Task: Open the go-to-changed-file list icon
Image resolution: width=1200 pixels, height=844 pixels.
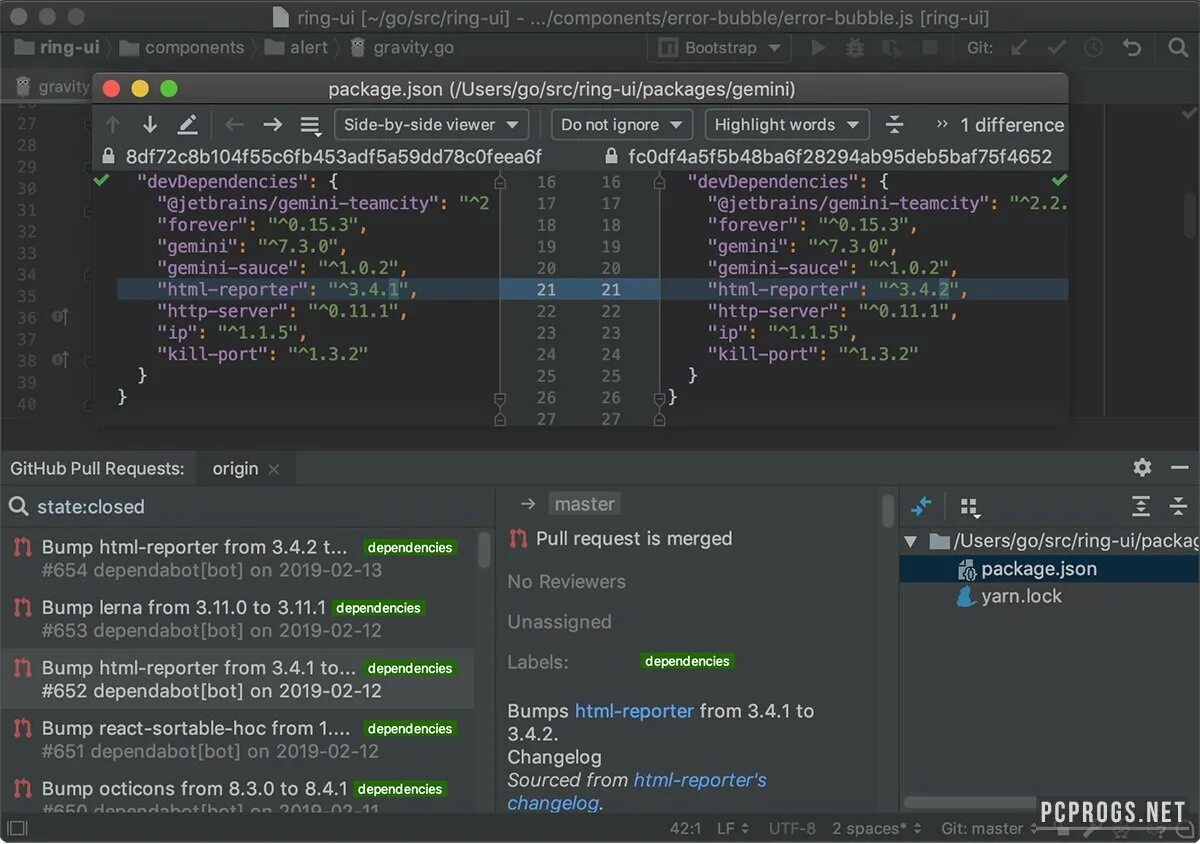Action: (311, 126)
